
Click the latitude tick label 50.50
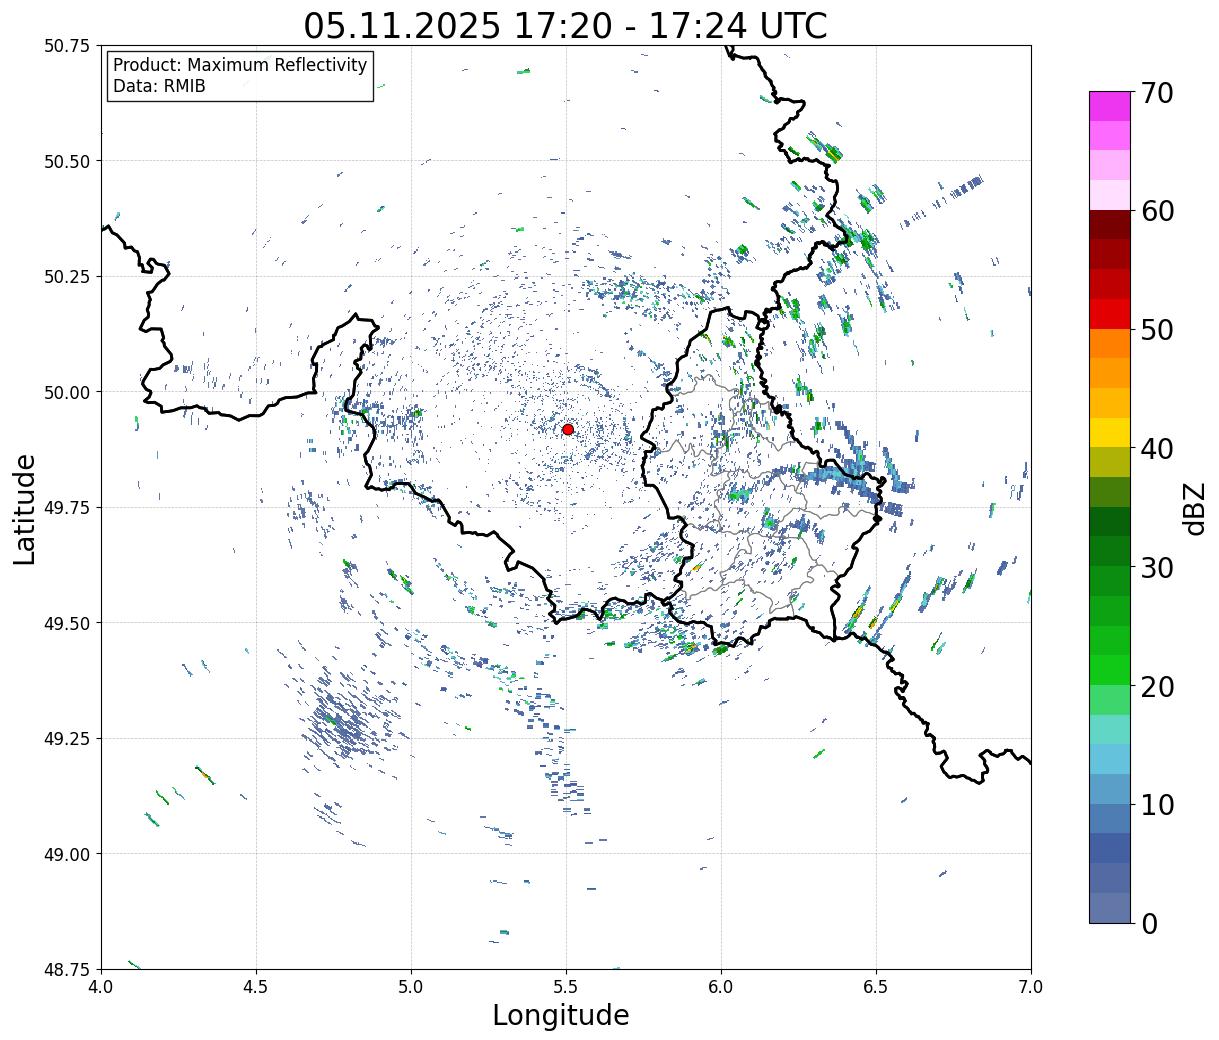tap(67, 161)
